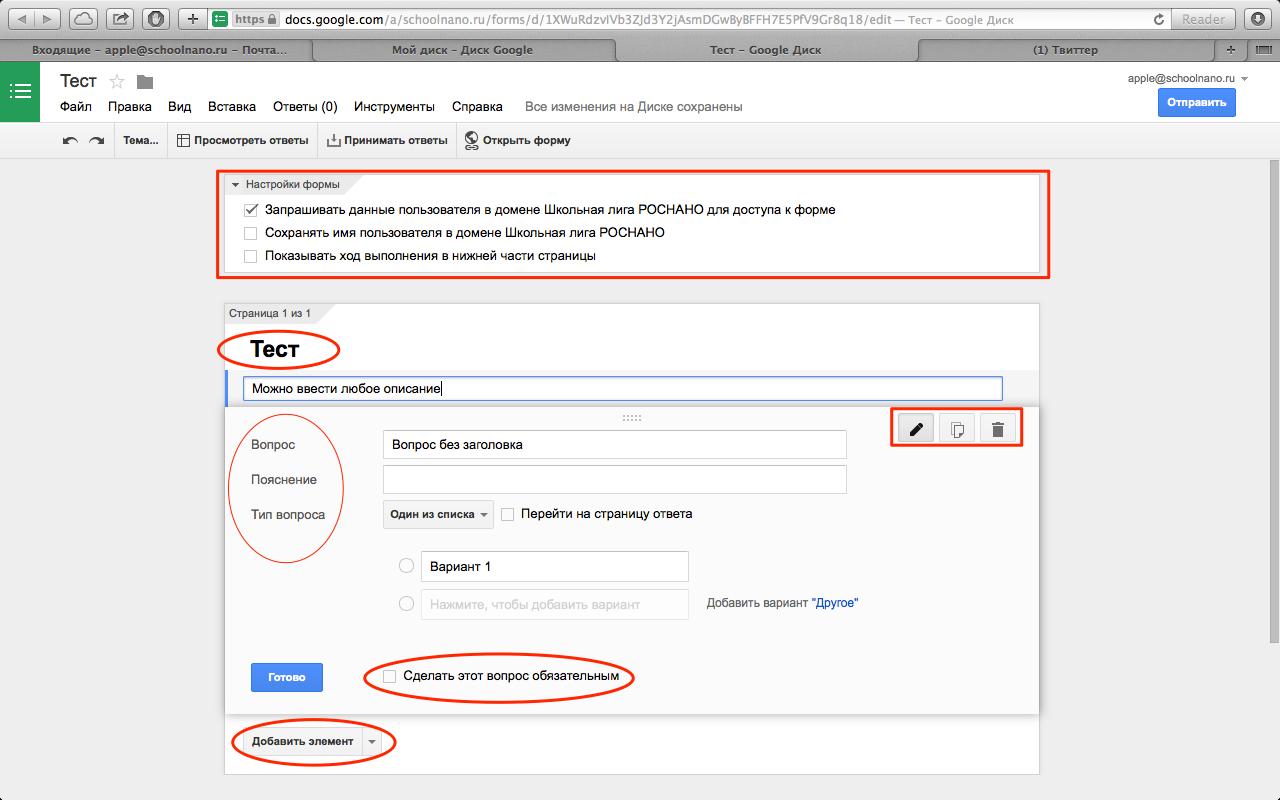Click Принимать ответы
The height and width of the screenshot is (800, 1280).
click(x=387, y=141)
